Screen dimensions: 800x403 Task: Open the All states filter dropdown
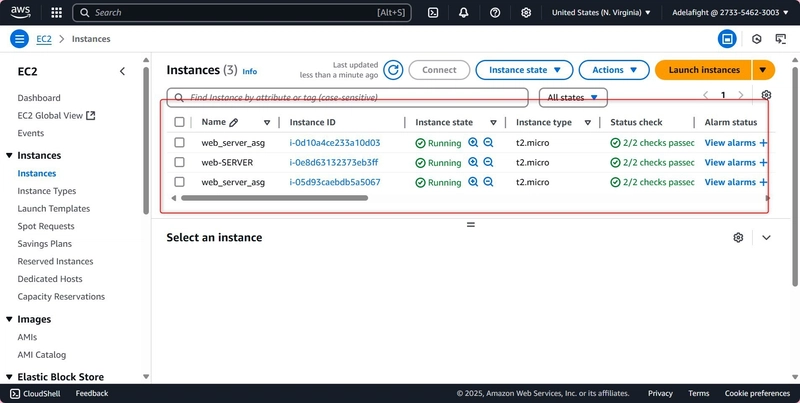573,97
